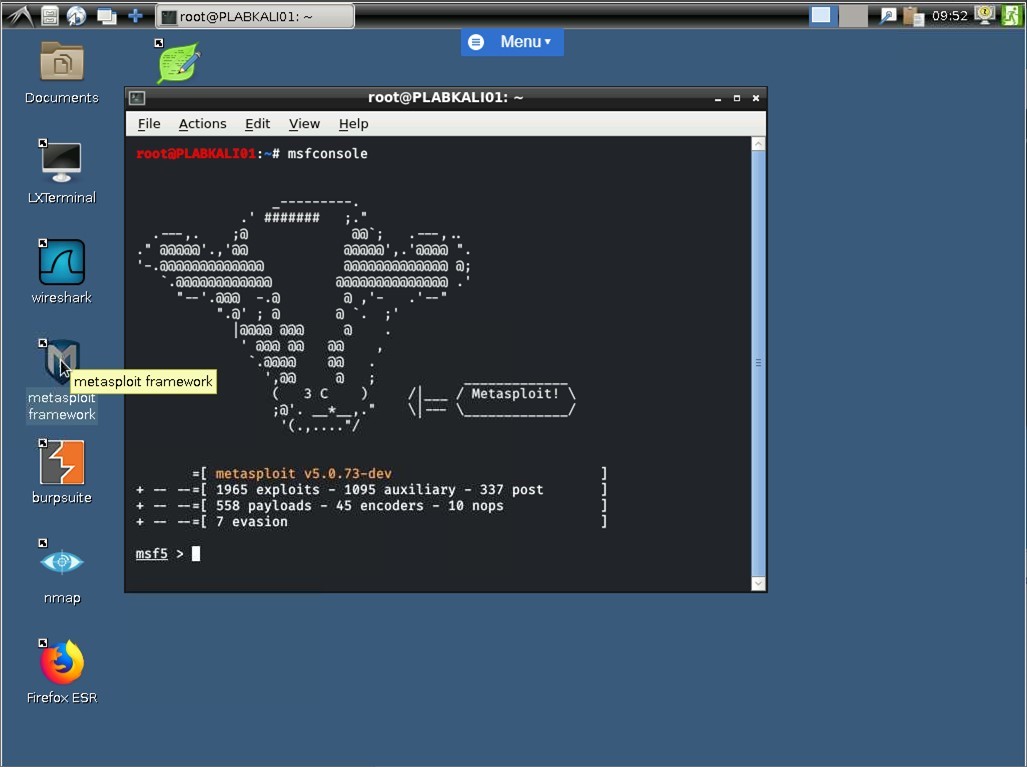Open the green leaf notepad desktop icon
The width and height of the screenshot is (1027, 767).
coord(178,63)
